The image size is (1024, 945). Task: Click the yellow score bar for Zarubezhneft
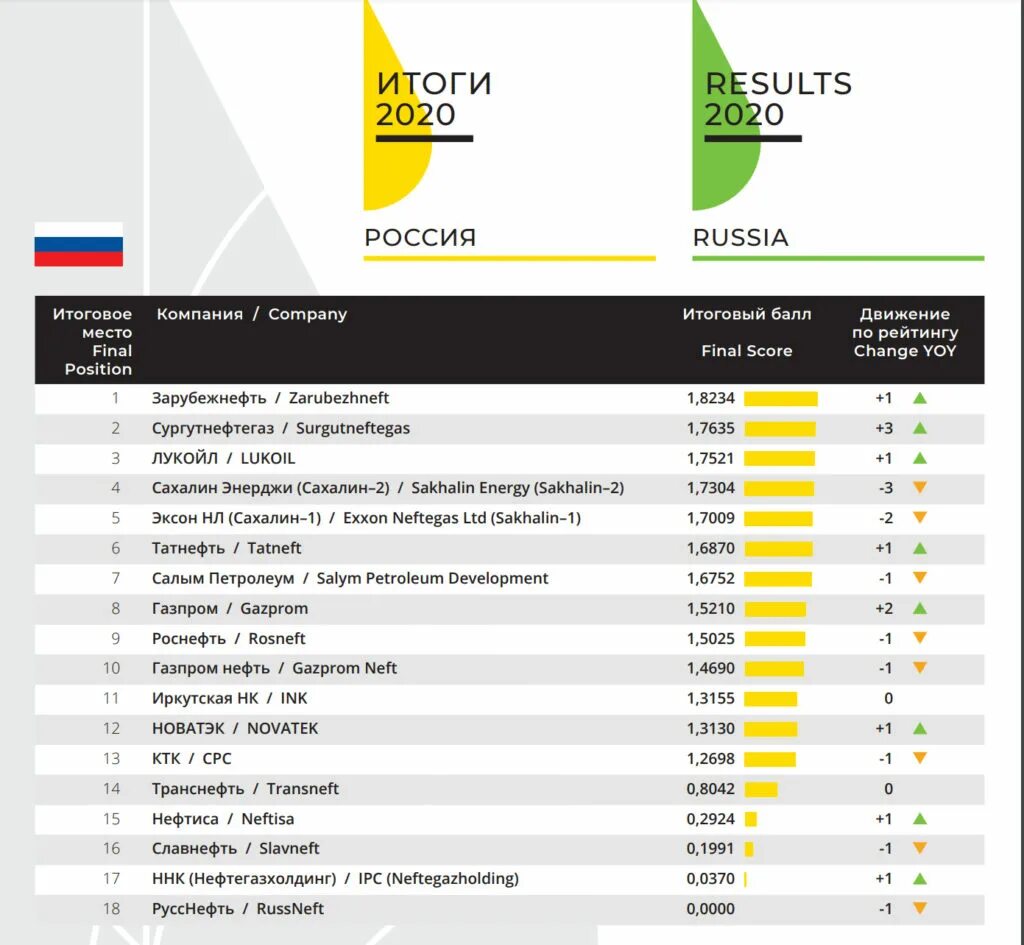780,398
